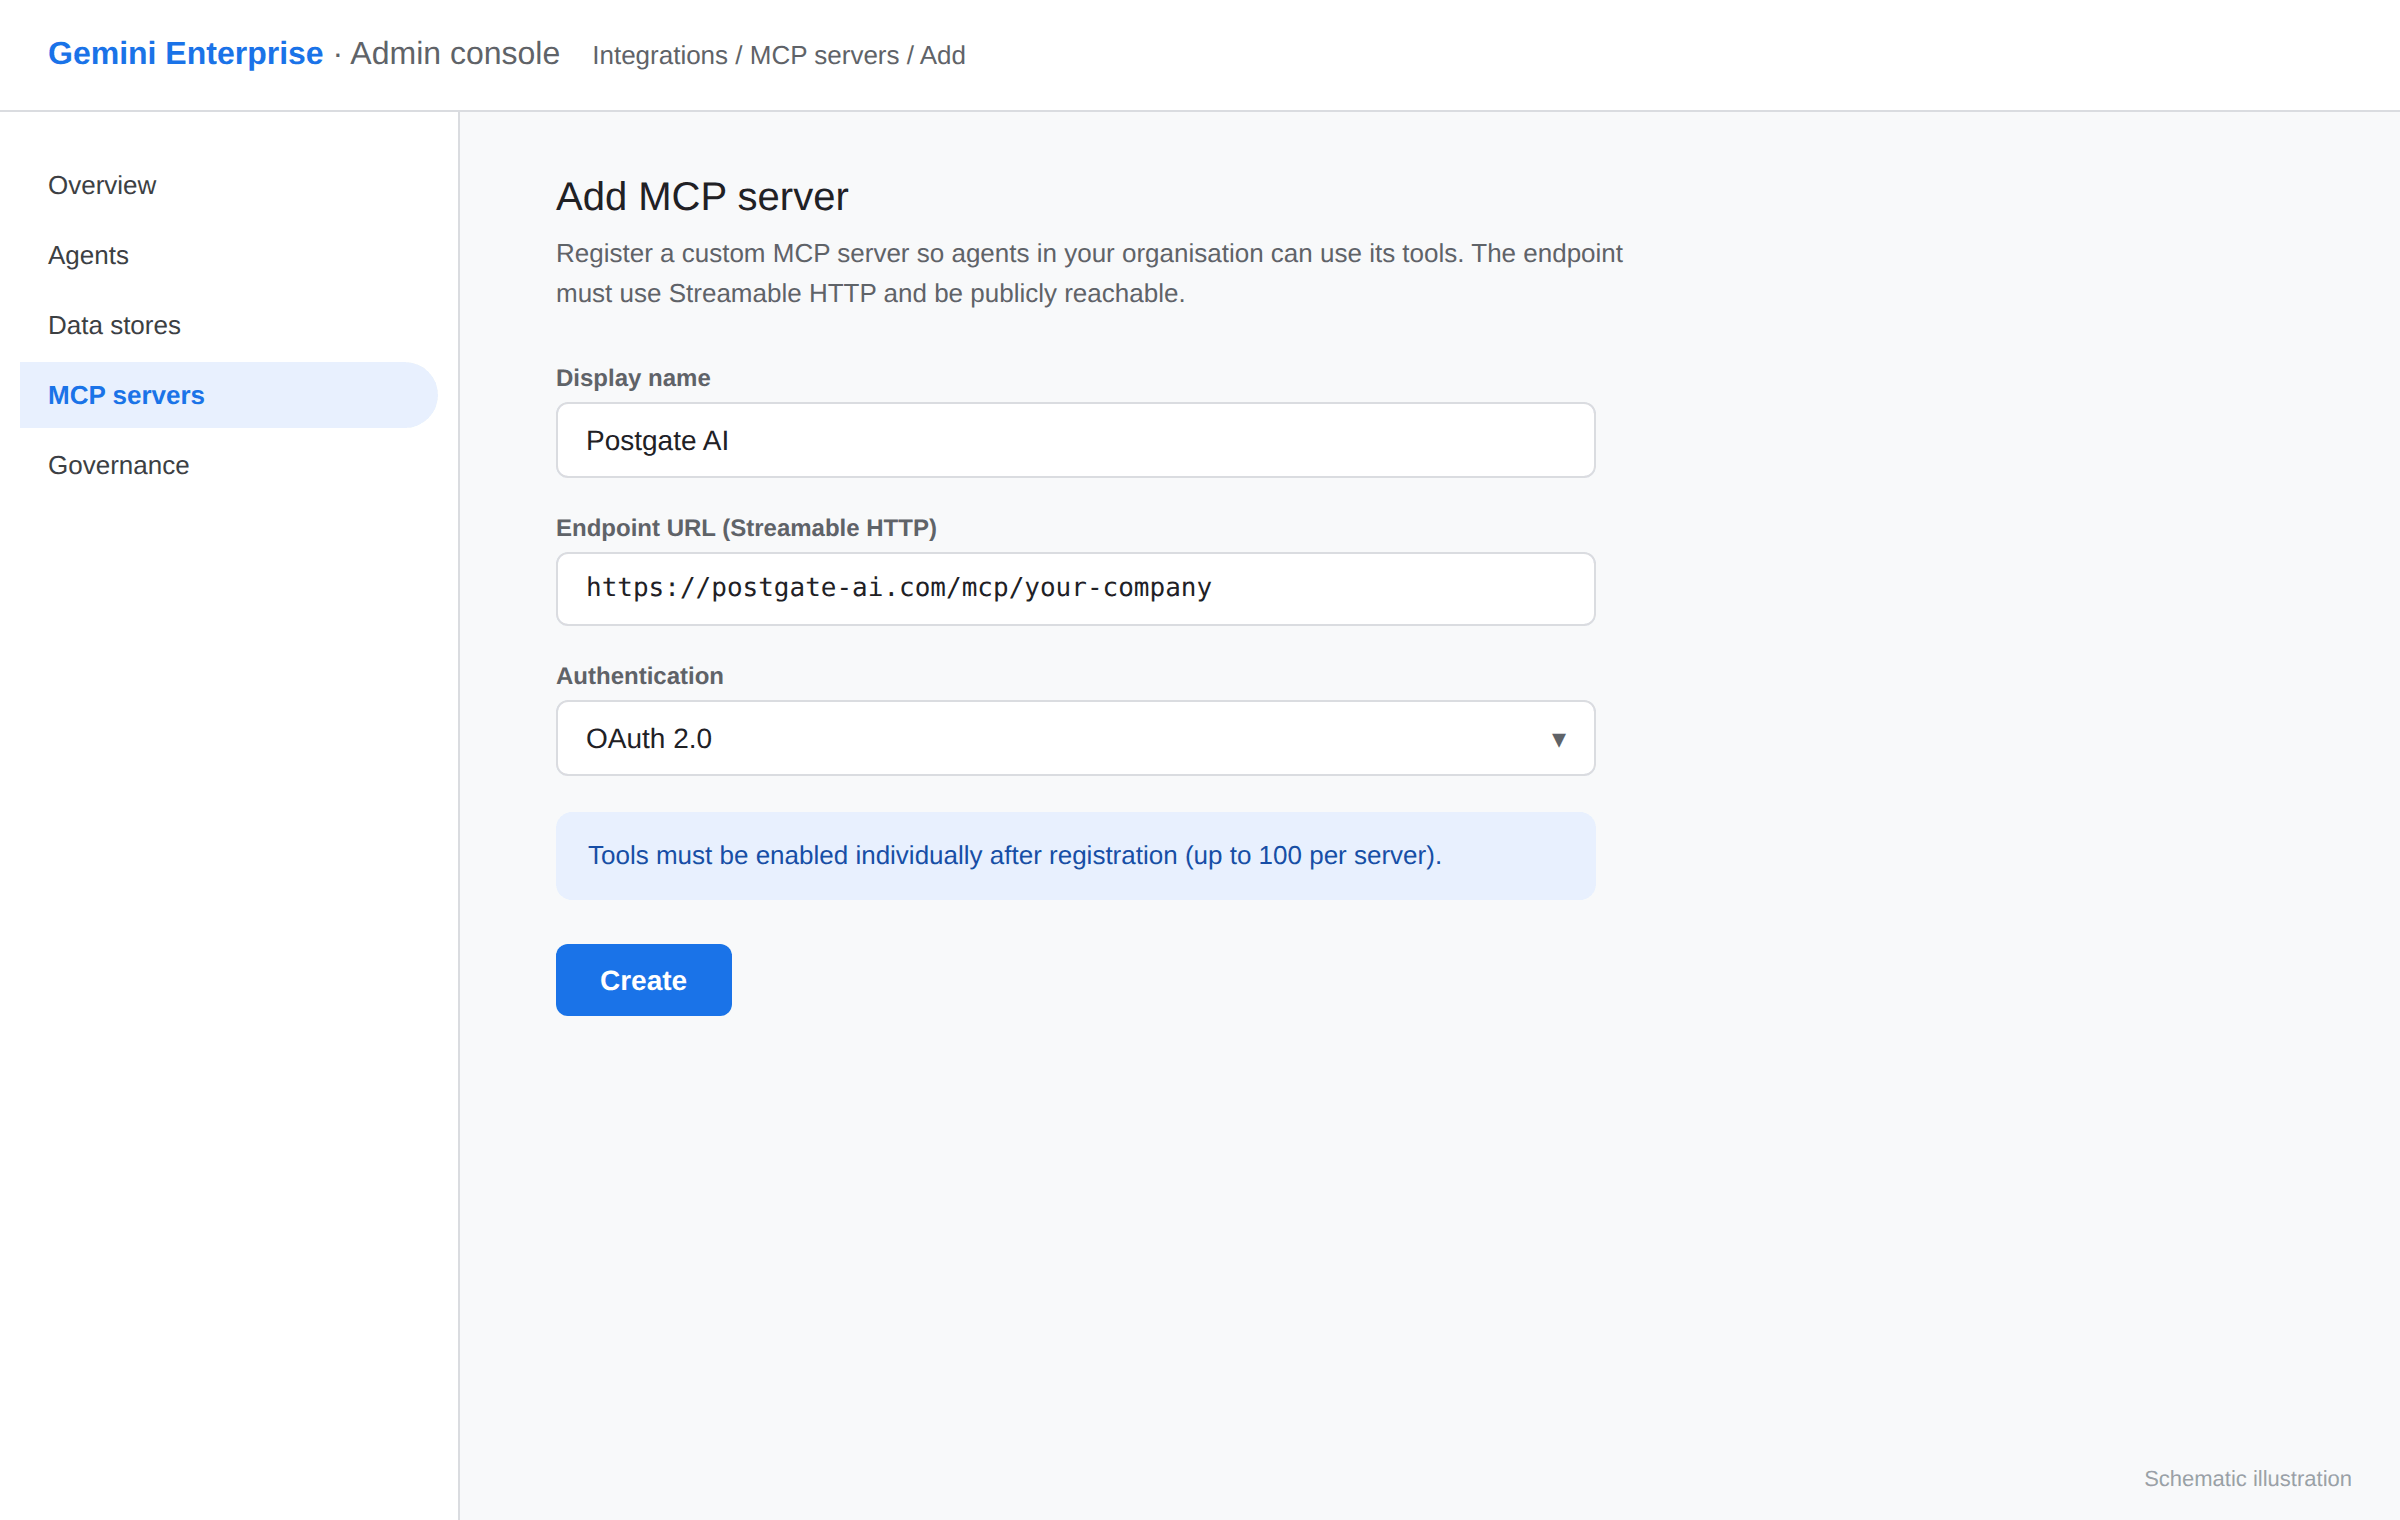The width and height of the screenshot is (2400, 1520).
Task: Click the Endpoint URL (Streamable HTTP) label
Action: pyautogui.click(x=746, y=527)
